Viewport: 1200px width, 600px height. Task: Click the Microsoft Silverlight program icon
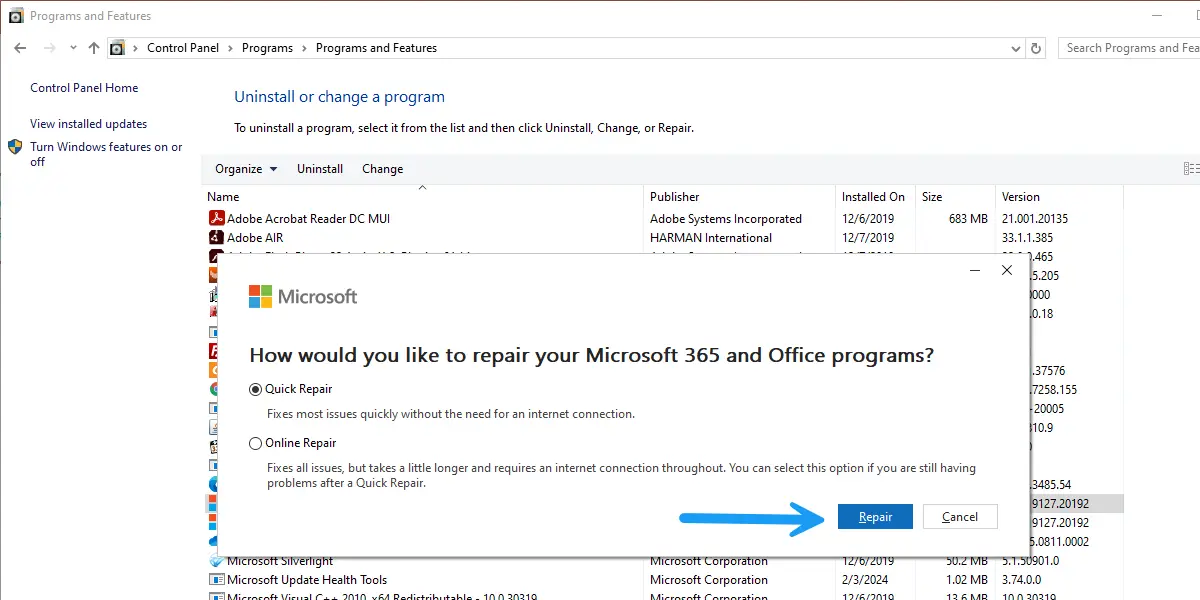(215, 561)
